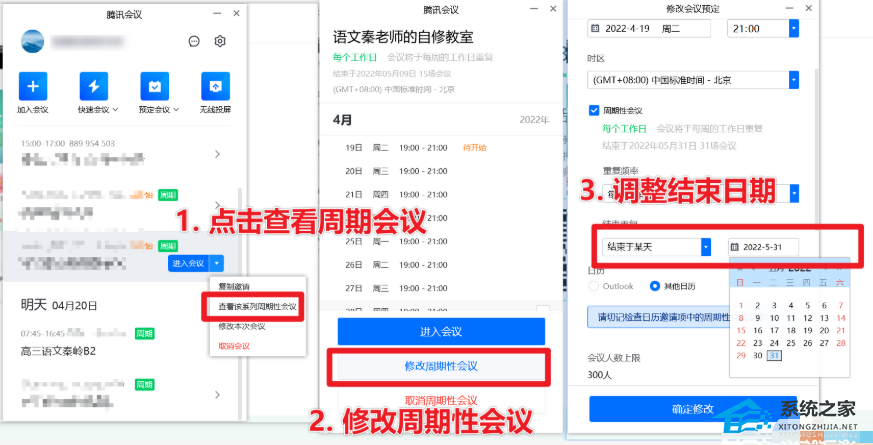Pick day 25 in the calendar popup

791,343
